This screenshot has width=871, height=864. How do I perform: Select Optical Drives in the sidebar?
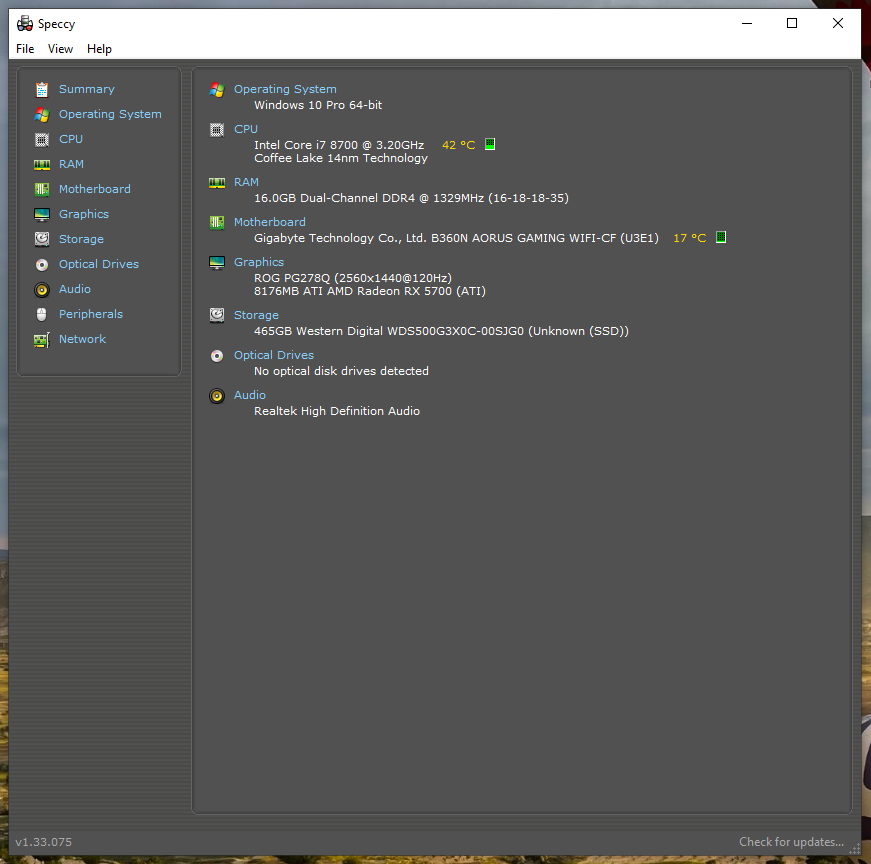(x=98, y=264)
